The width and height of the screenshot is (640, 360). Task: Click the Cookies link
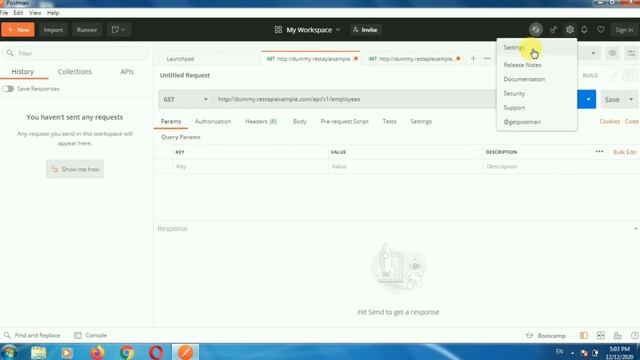[x=609, y=122]
